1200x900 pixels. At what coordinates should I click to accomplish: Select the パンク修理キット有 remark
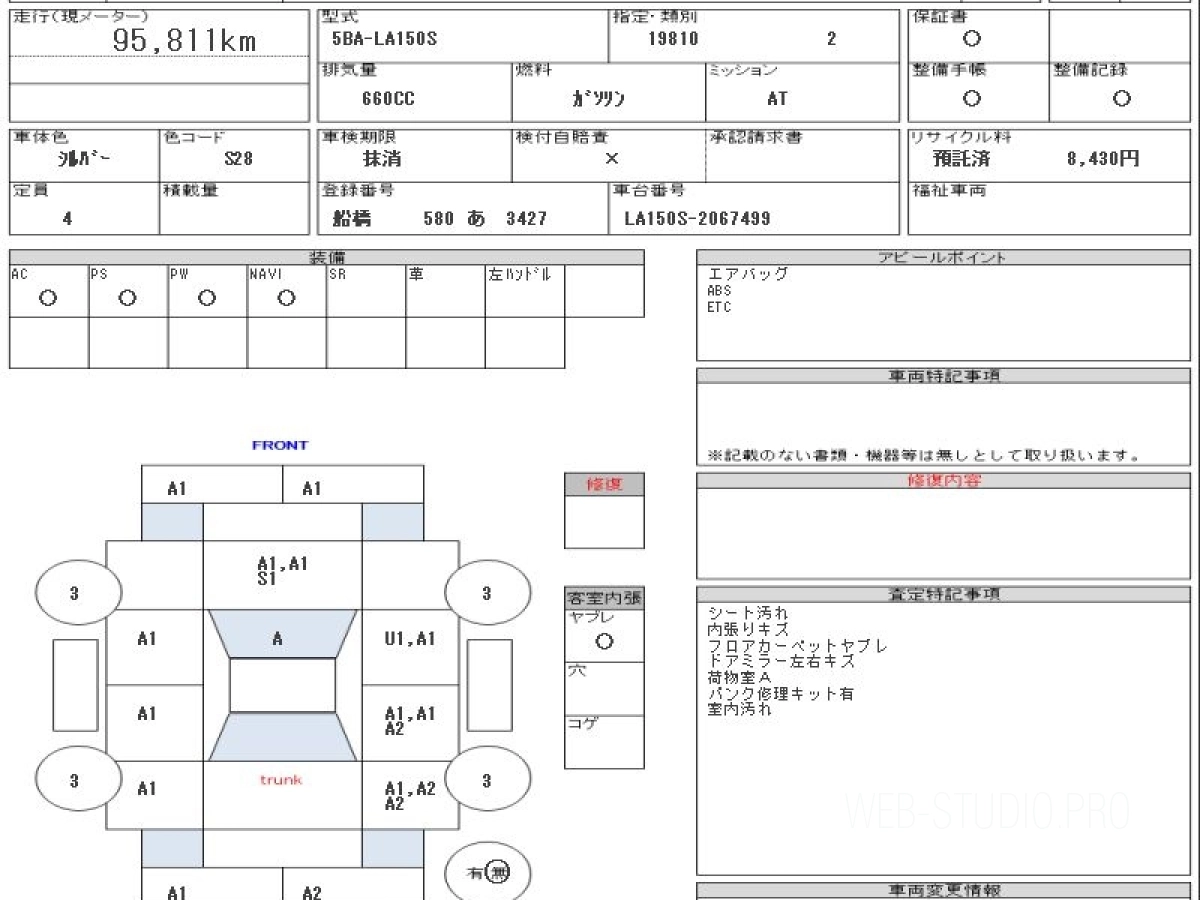(x=780, y=693)
